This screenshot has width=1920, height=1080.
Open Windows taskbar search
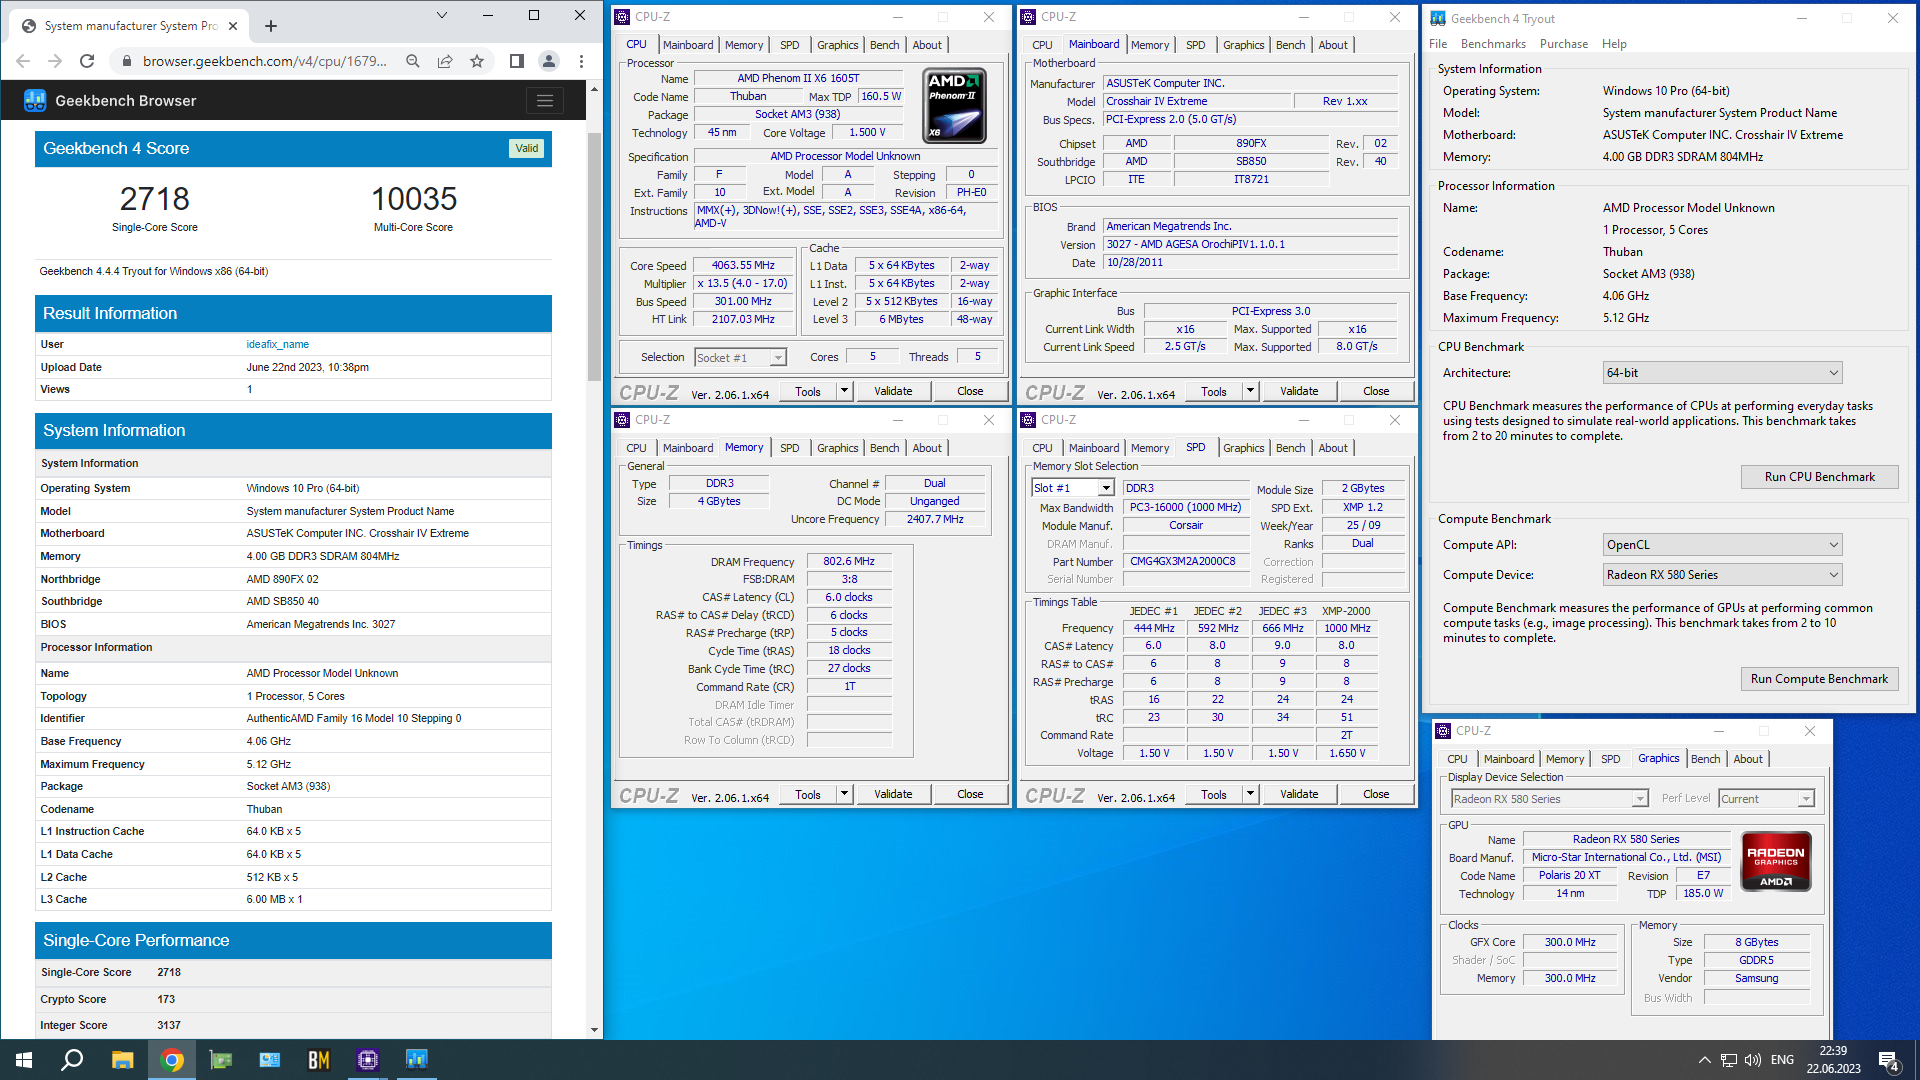(x=72, y=1060)
